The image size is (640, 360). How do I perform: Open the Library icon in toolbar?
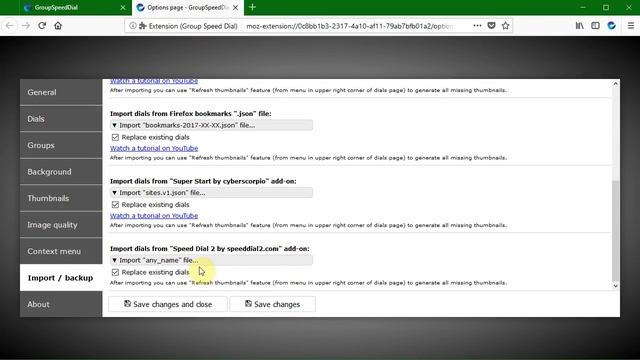point(580,26)
